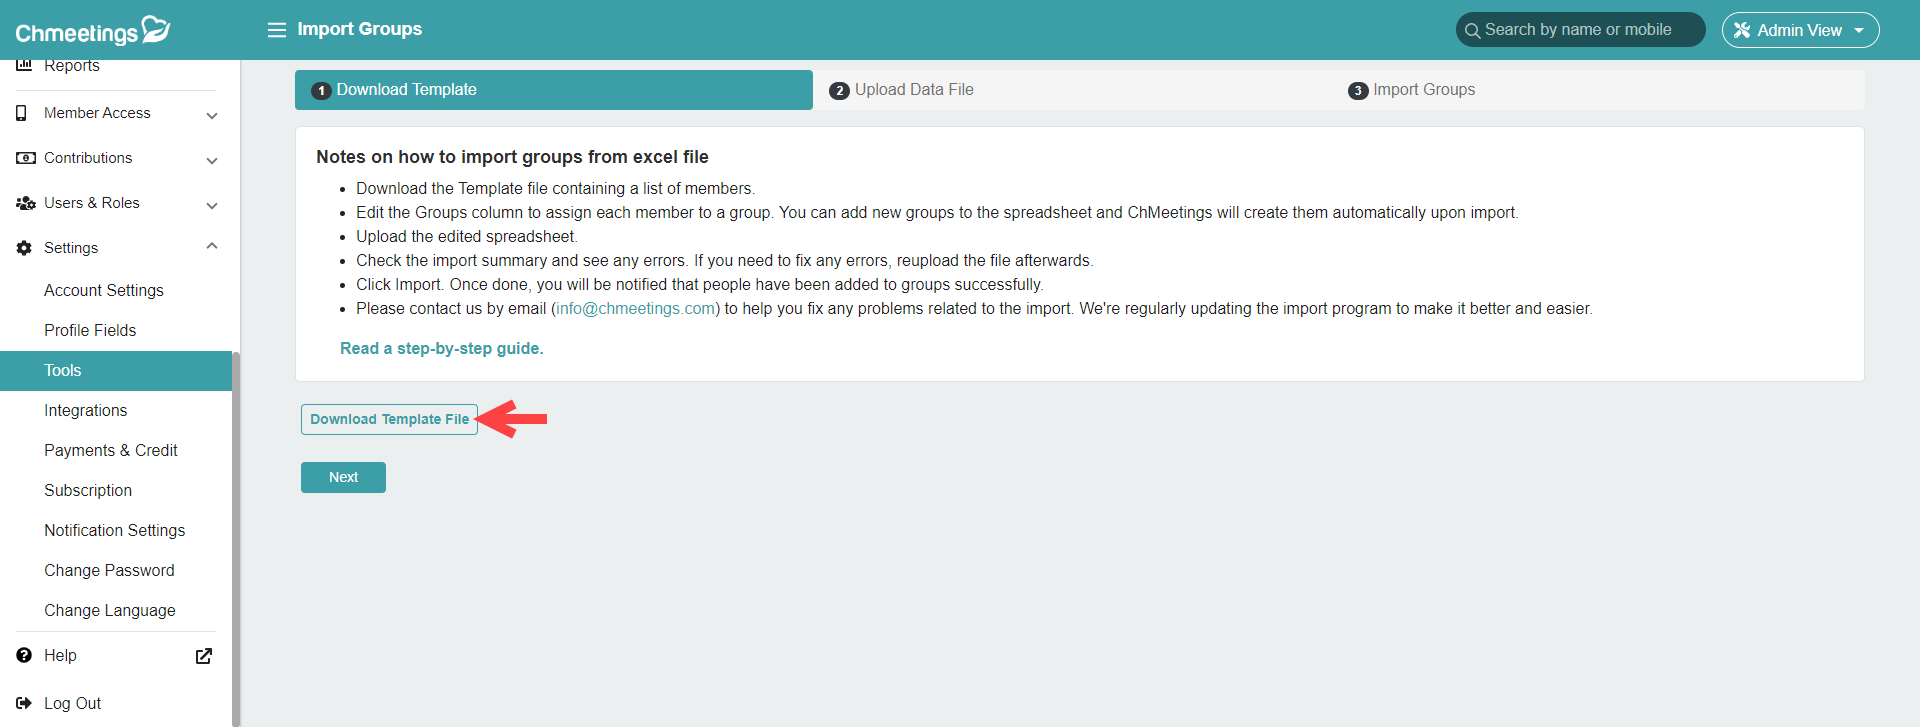1920x727 pixels.
Task: Click the Download Template File button
Action: coord(389,419)
